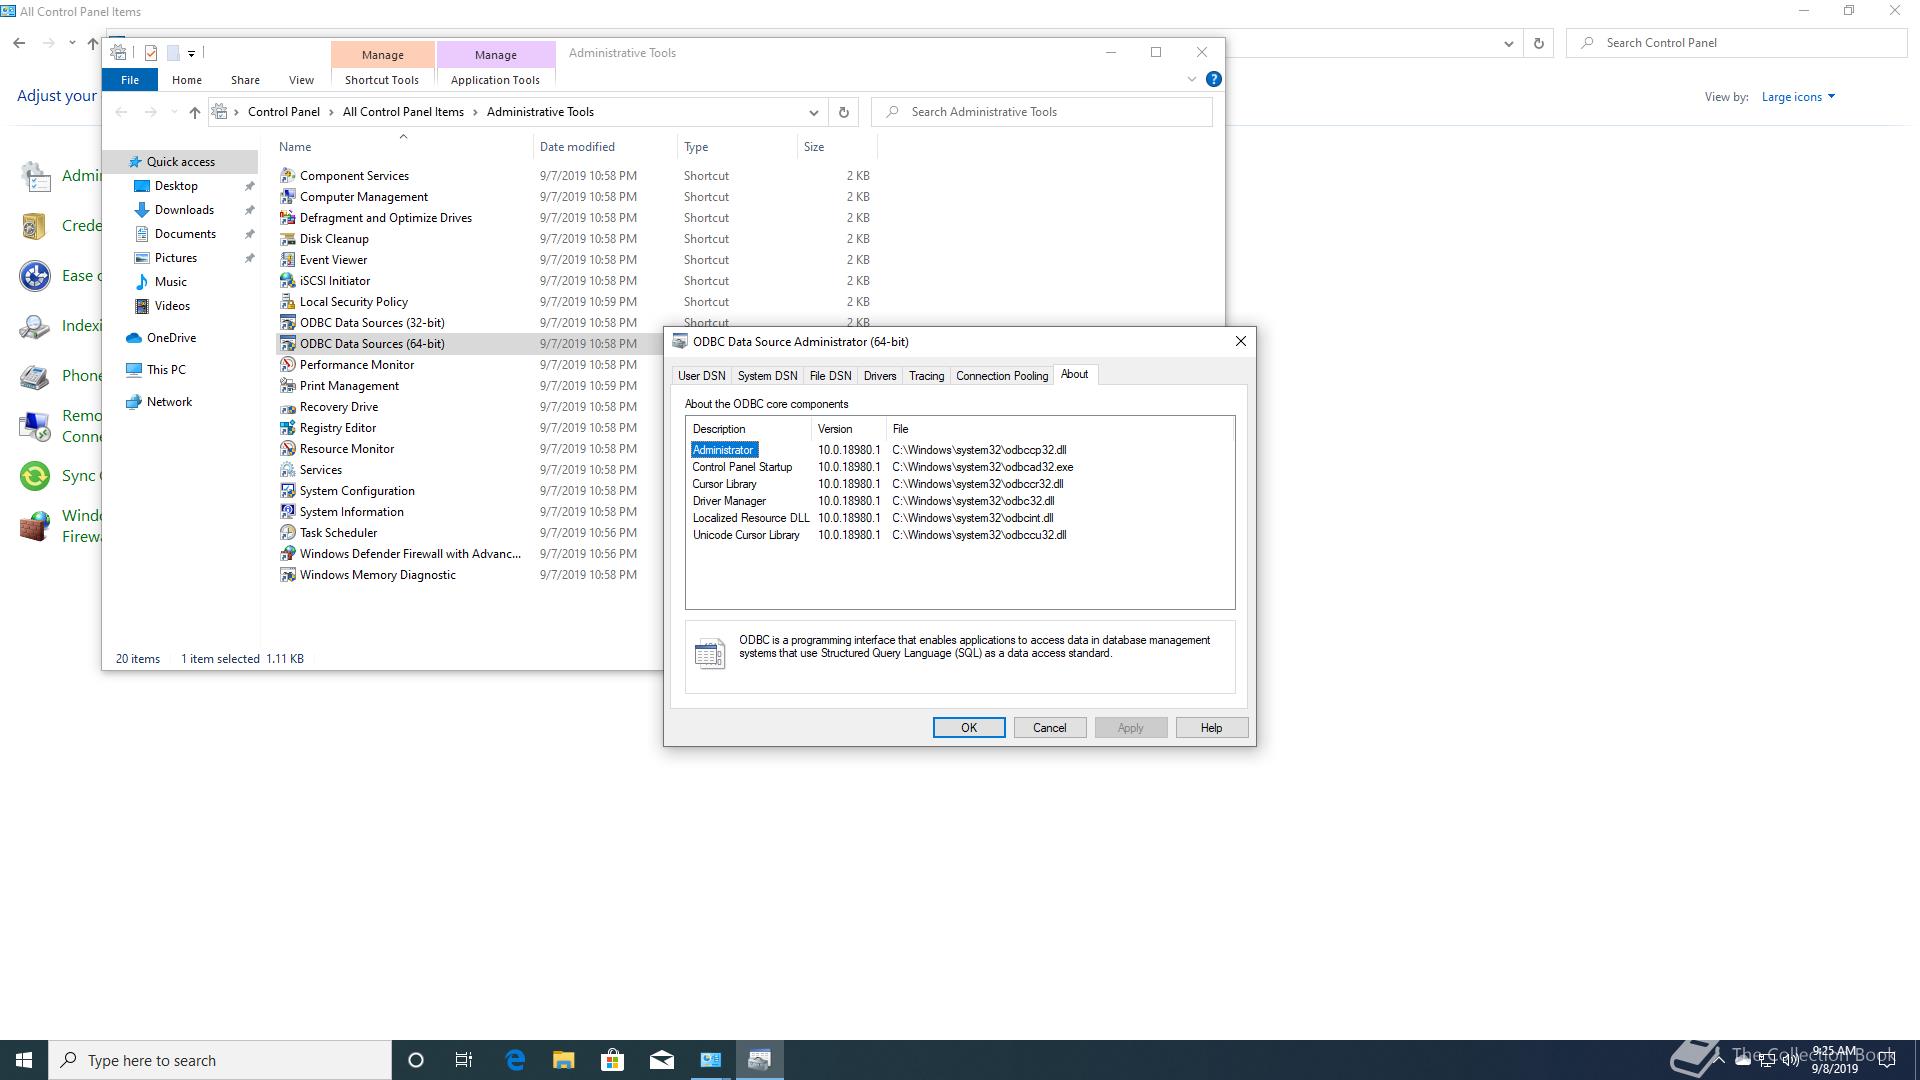Open Quick Access Toolbar customize dropdown

click(x=191, y=53)
